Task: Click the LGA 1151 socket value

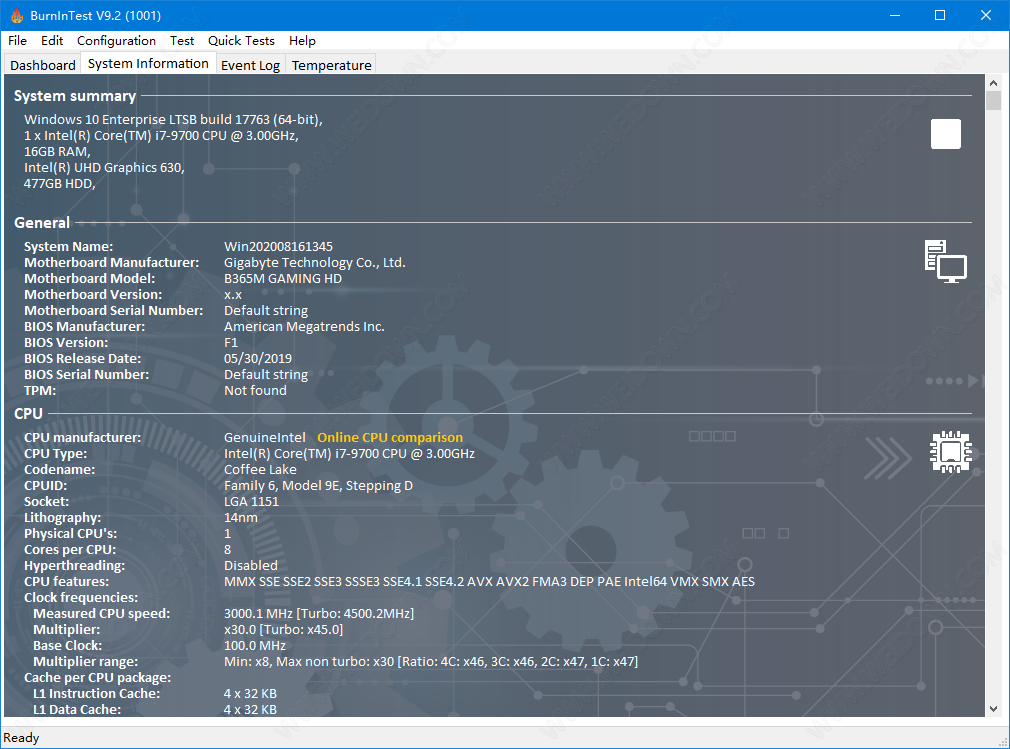Action: (x=251, y=502)
